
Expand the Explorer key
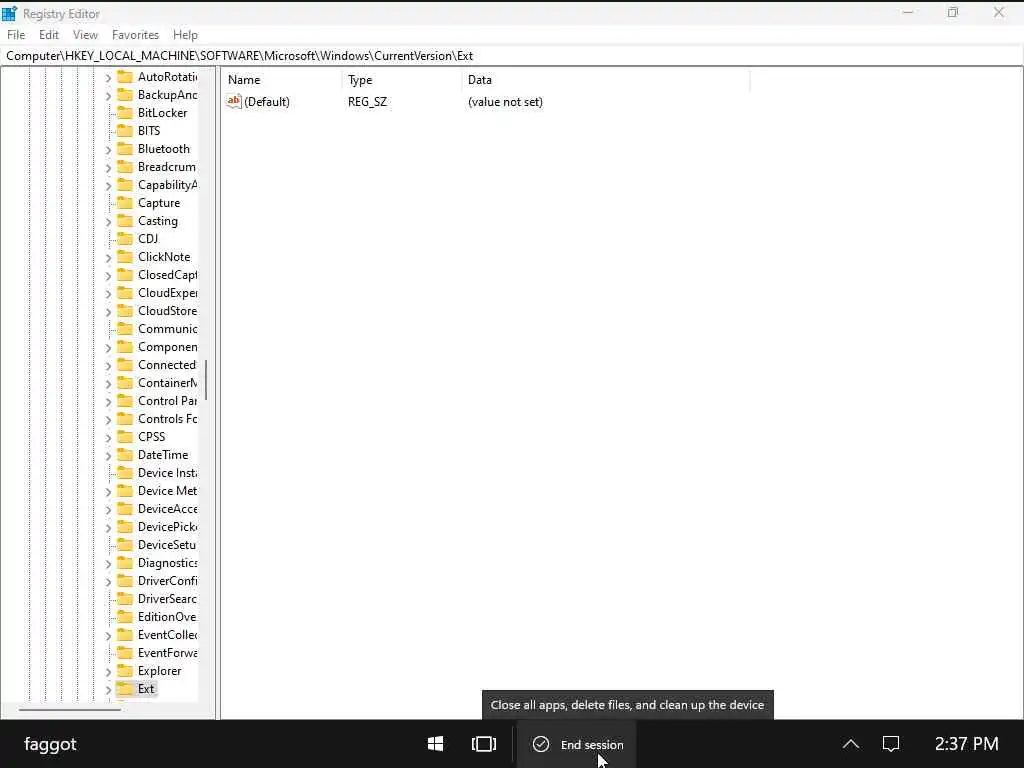point(108,671)
